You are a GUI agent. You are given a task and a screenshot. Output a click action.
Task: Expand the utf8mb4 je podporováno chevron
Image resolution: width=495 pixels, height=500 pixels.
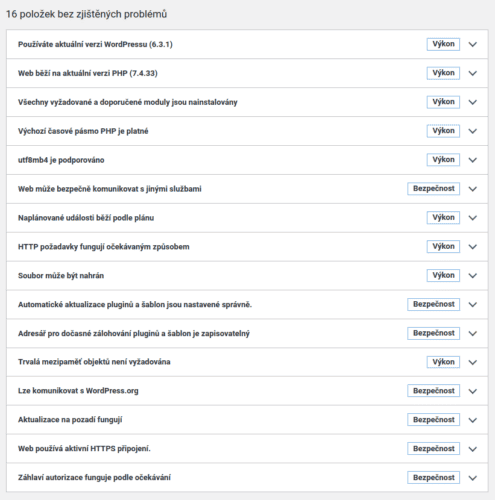coord(473,160)
